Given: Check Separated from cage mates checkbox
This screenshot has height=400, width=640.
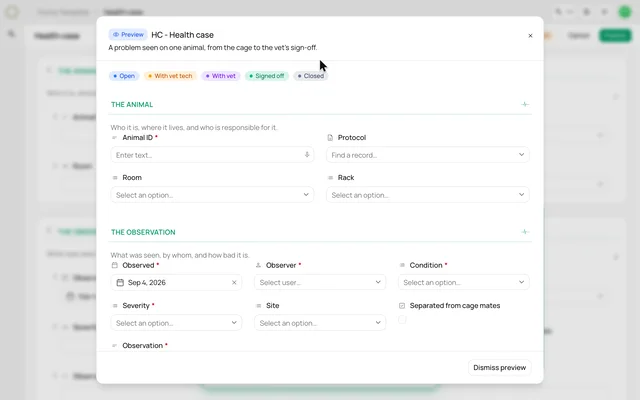Looking at the screenshot, I should pos(402,320).
